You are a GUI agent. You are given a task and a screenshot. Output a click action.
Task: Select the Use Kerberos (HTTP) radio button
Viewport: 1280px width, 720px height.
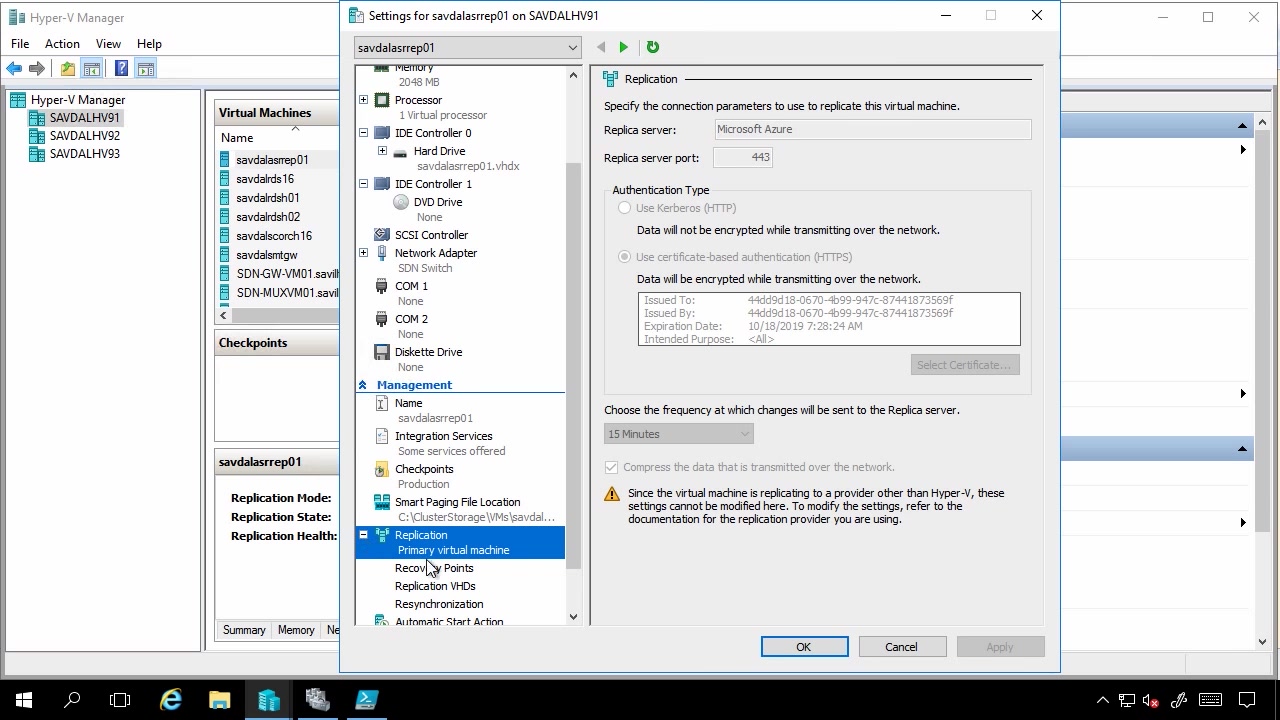[x=624, y=208]
